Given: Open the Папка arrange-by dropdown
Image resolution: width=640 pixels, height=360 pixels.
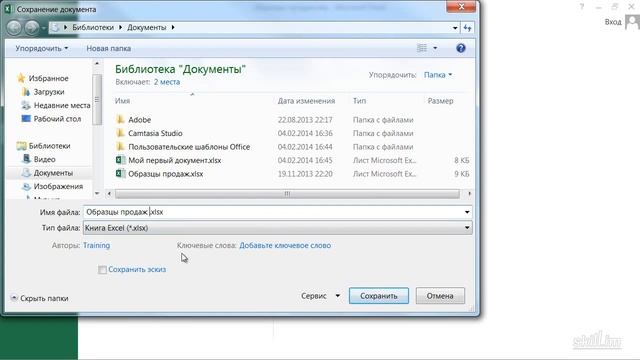Looking at the screenshot, I should click(x=438, y=75).
